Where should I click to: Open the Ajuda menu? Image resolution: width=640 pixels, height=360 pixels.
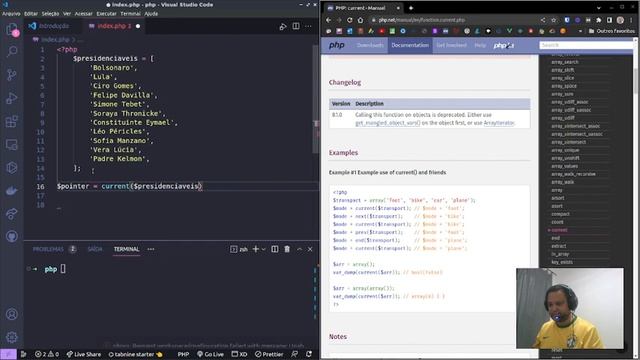point(151,13)
